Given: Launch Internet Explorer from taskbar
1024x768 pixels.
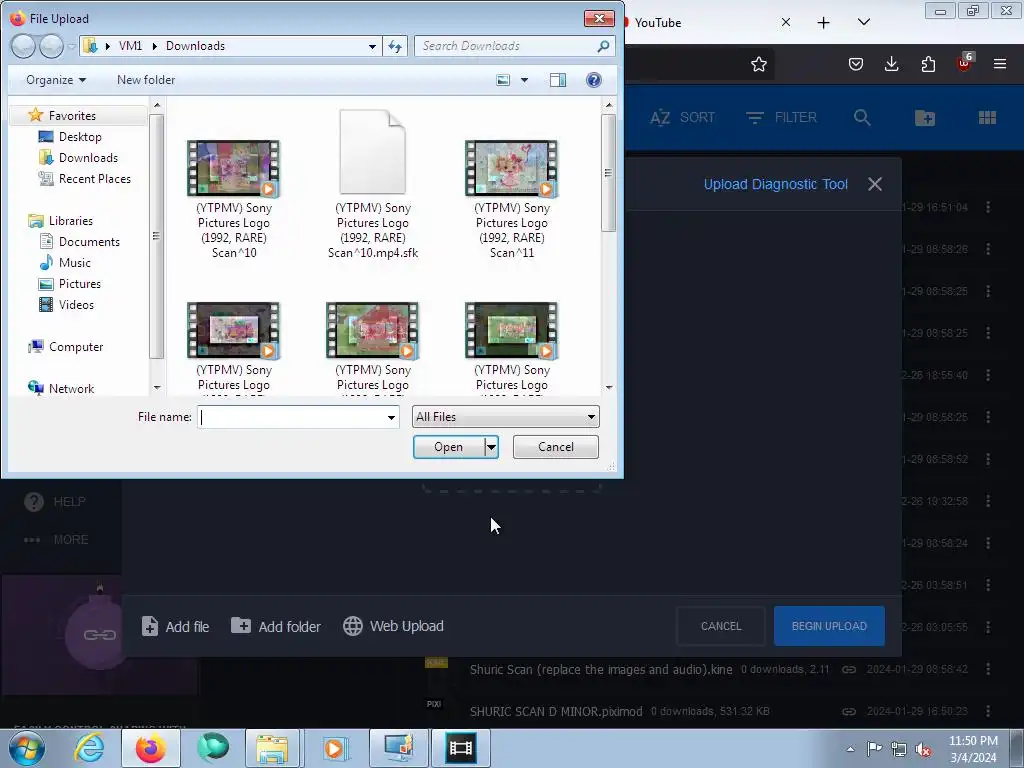Looking at the screenshot, I should click(x=89, y=748).
